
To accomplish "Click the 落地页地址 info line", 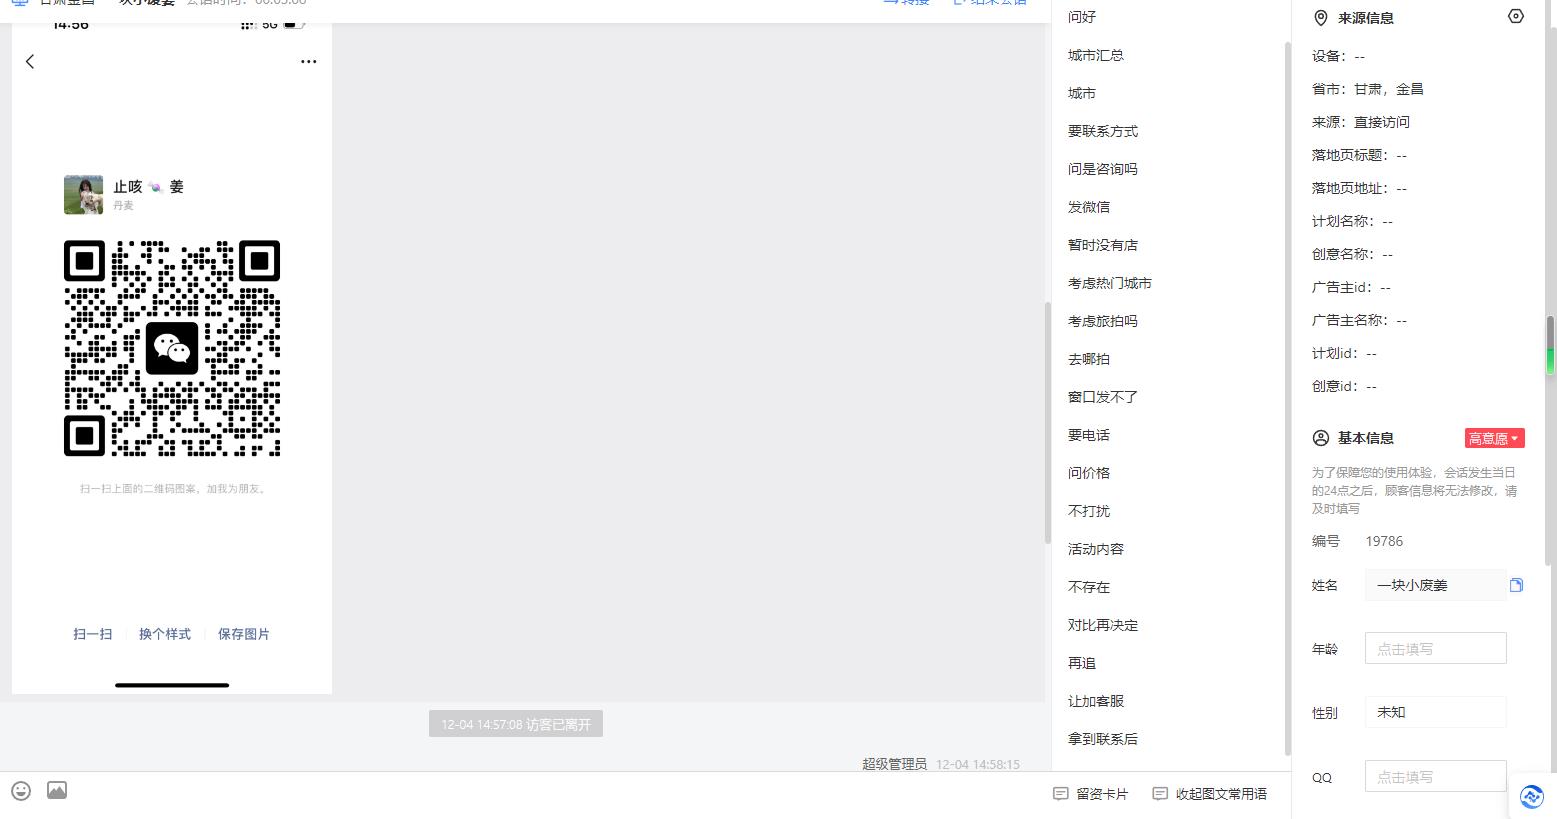I will [1359, 188].
